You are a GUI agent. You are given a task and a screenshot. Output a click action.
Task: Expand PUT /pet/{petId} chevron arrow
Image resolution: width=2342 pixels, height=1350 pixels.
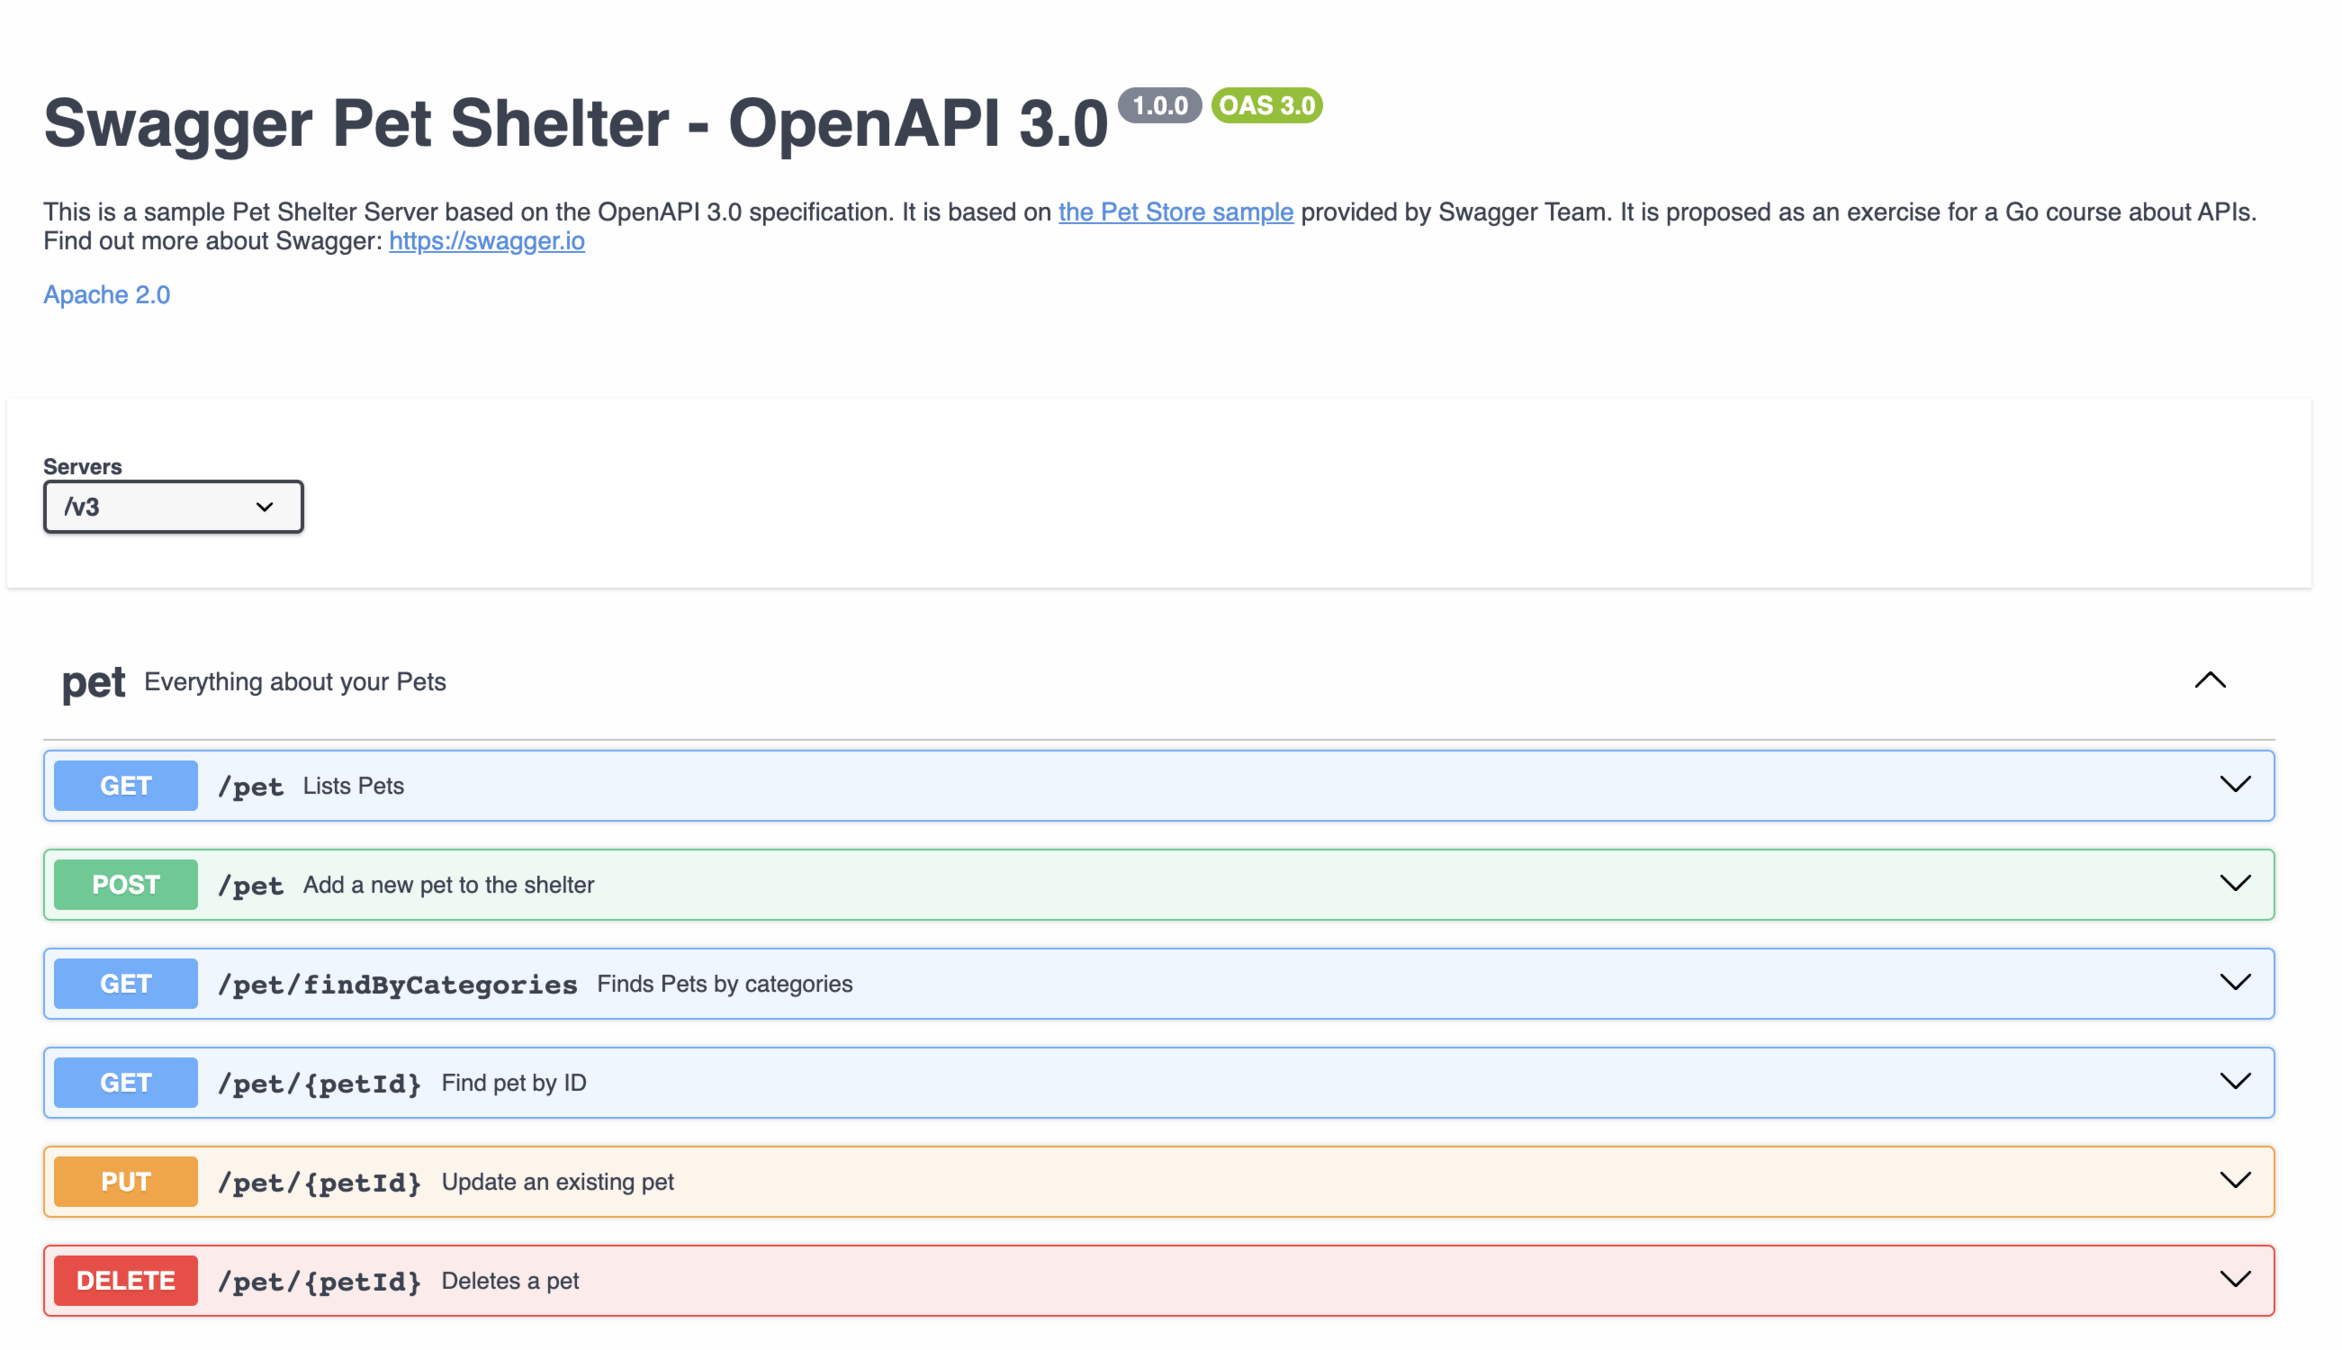coord(2234,1181)
